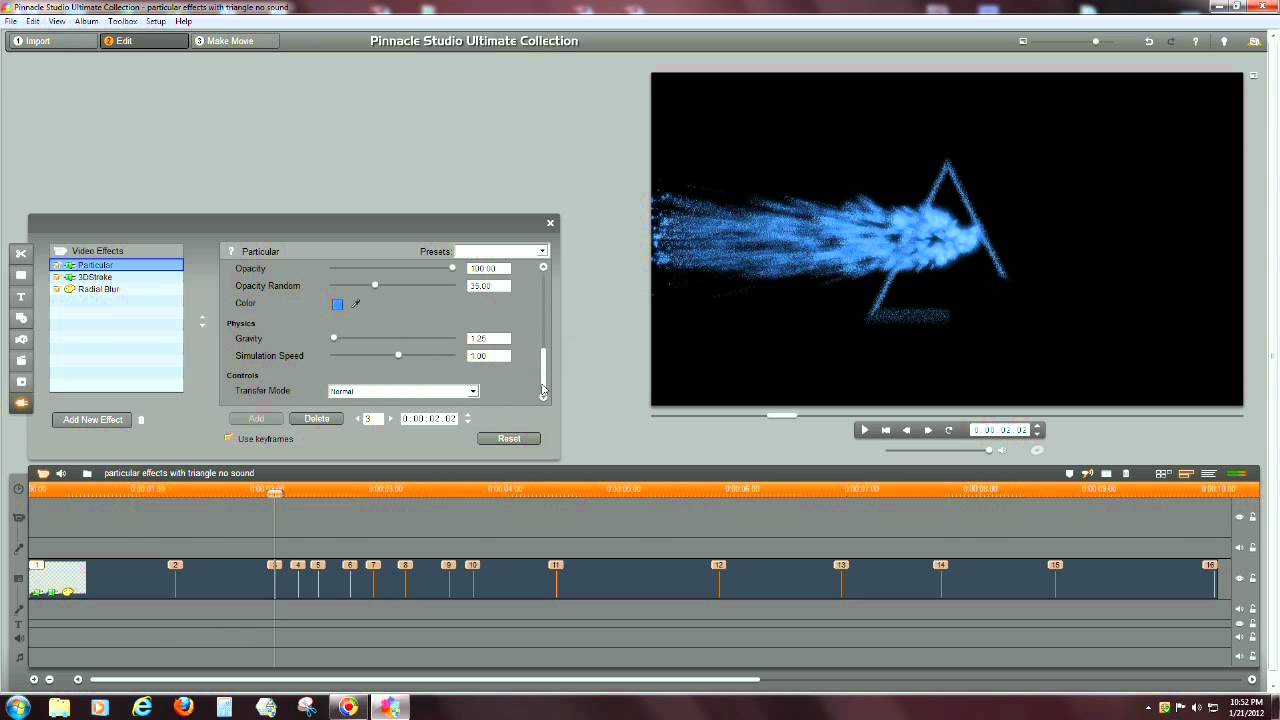The width and height of the screenshot is (1280, 720).
Task: Go to the next keyframe arrow
Action: 390,419
